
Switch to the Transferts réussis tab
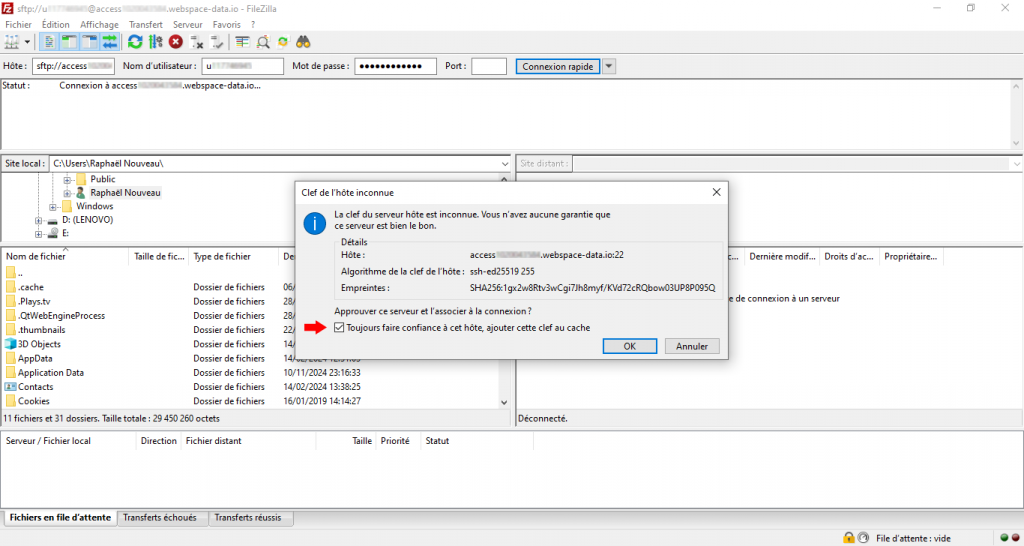[x=248, y=518]
